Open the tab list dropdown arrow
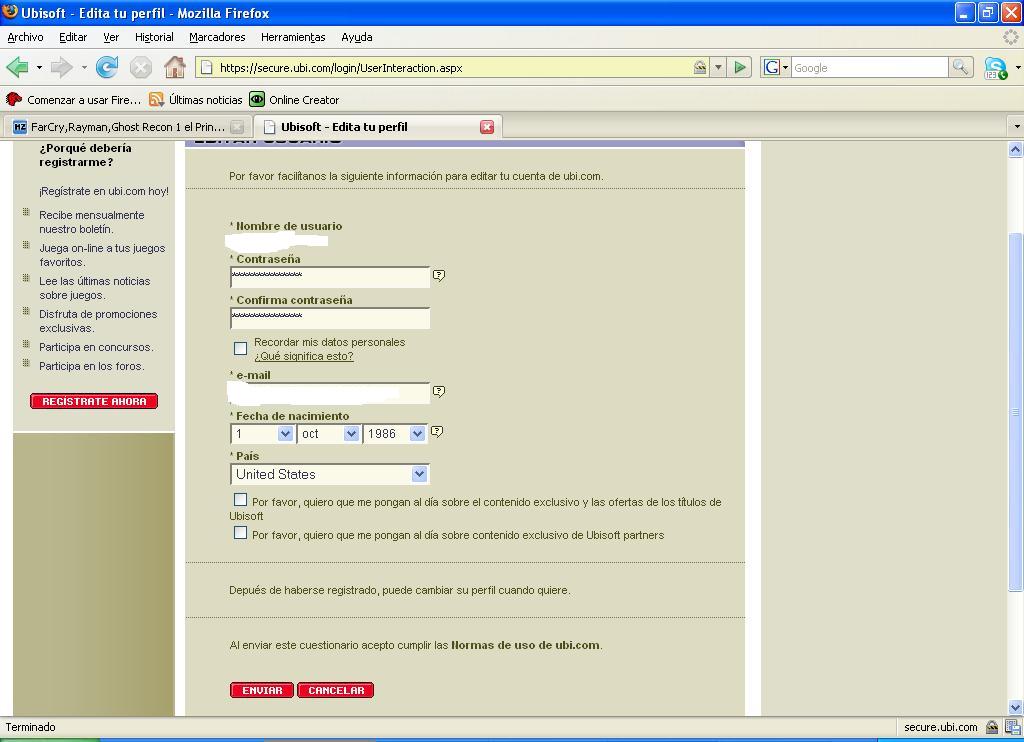Viewport: 1024px width, 742px height. click(1016, 127)
